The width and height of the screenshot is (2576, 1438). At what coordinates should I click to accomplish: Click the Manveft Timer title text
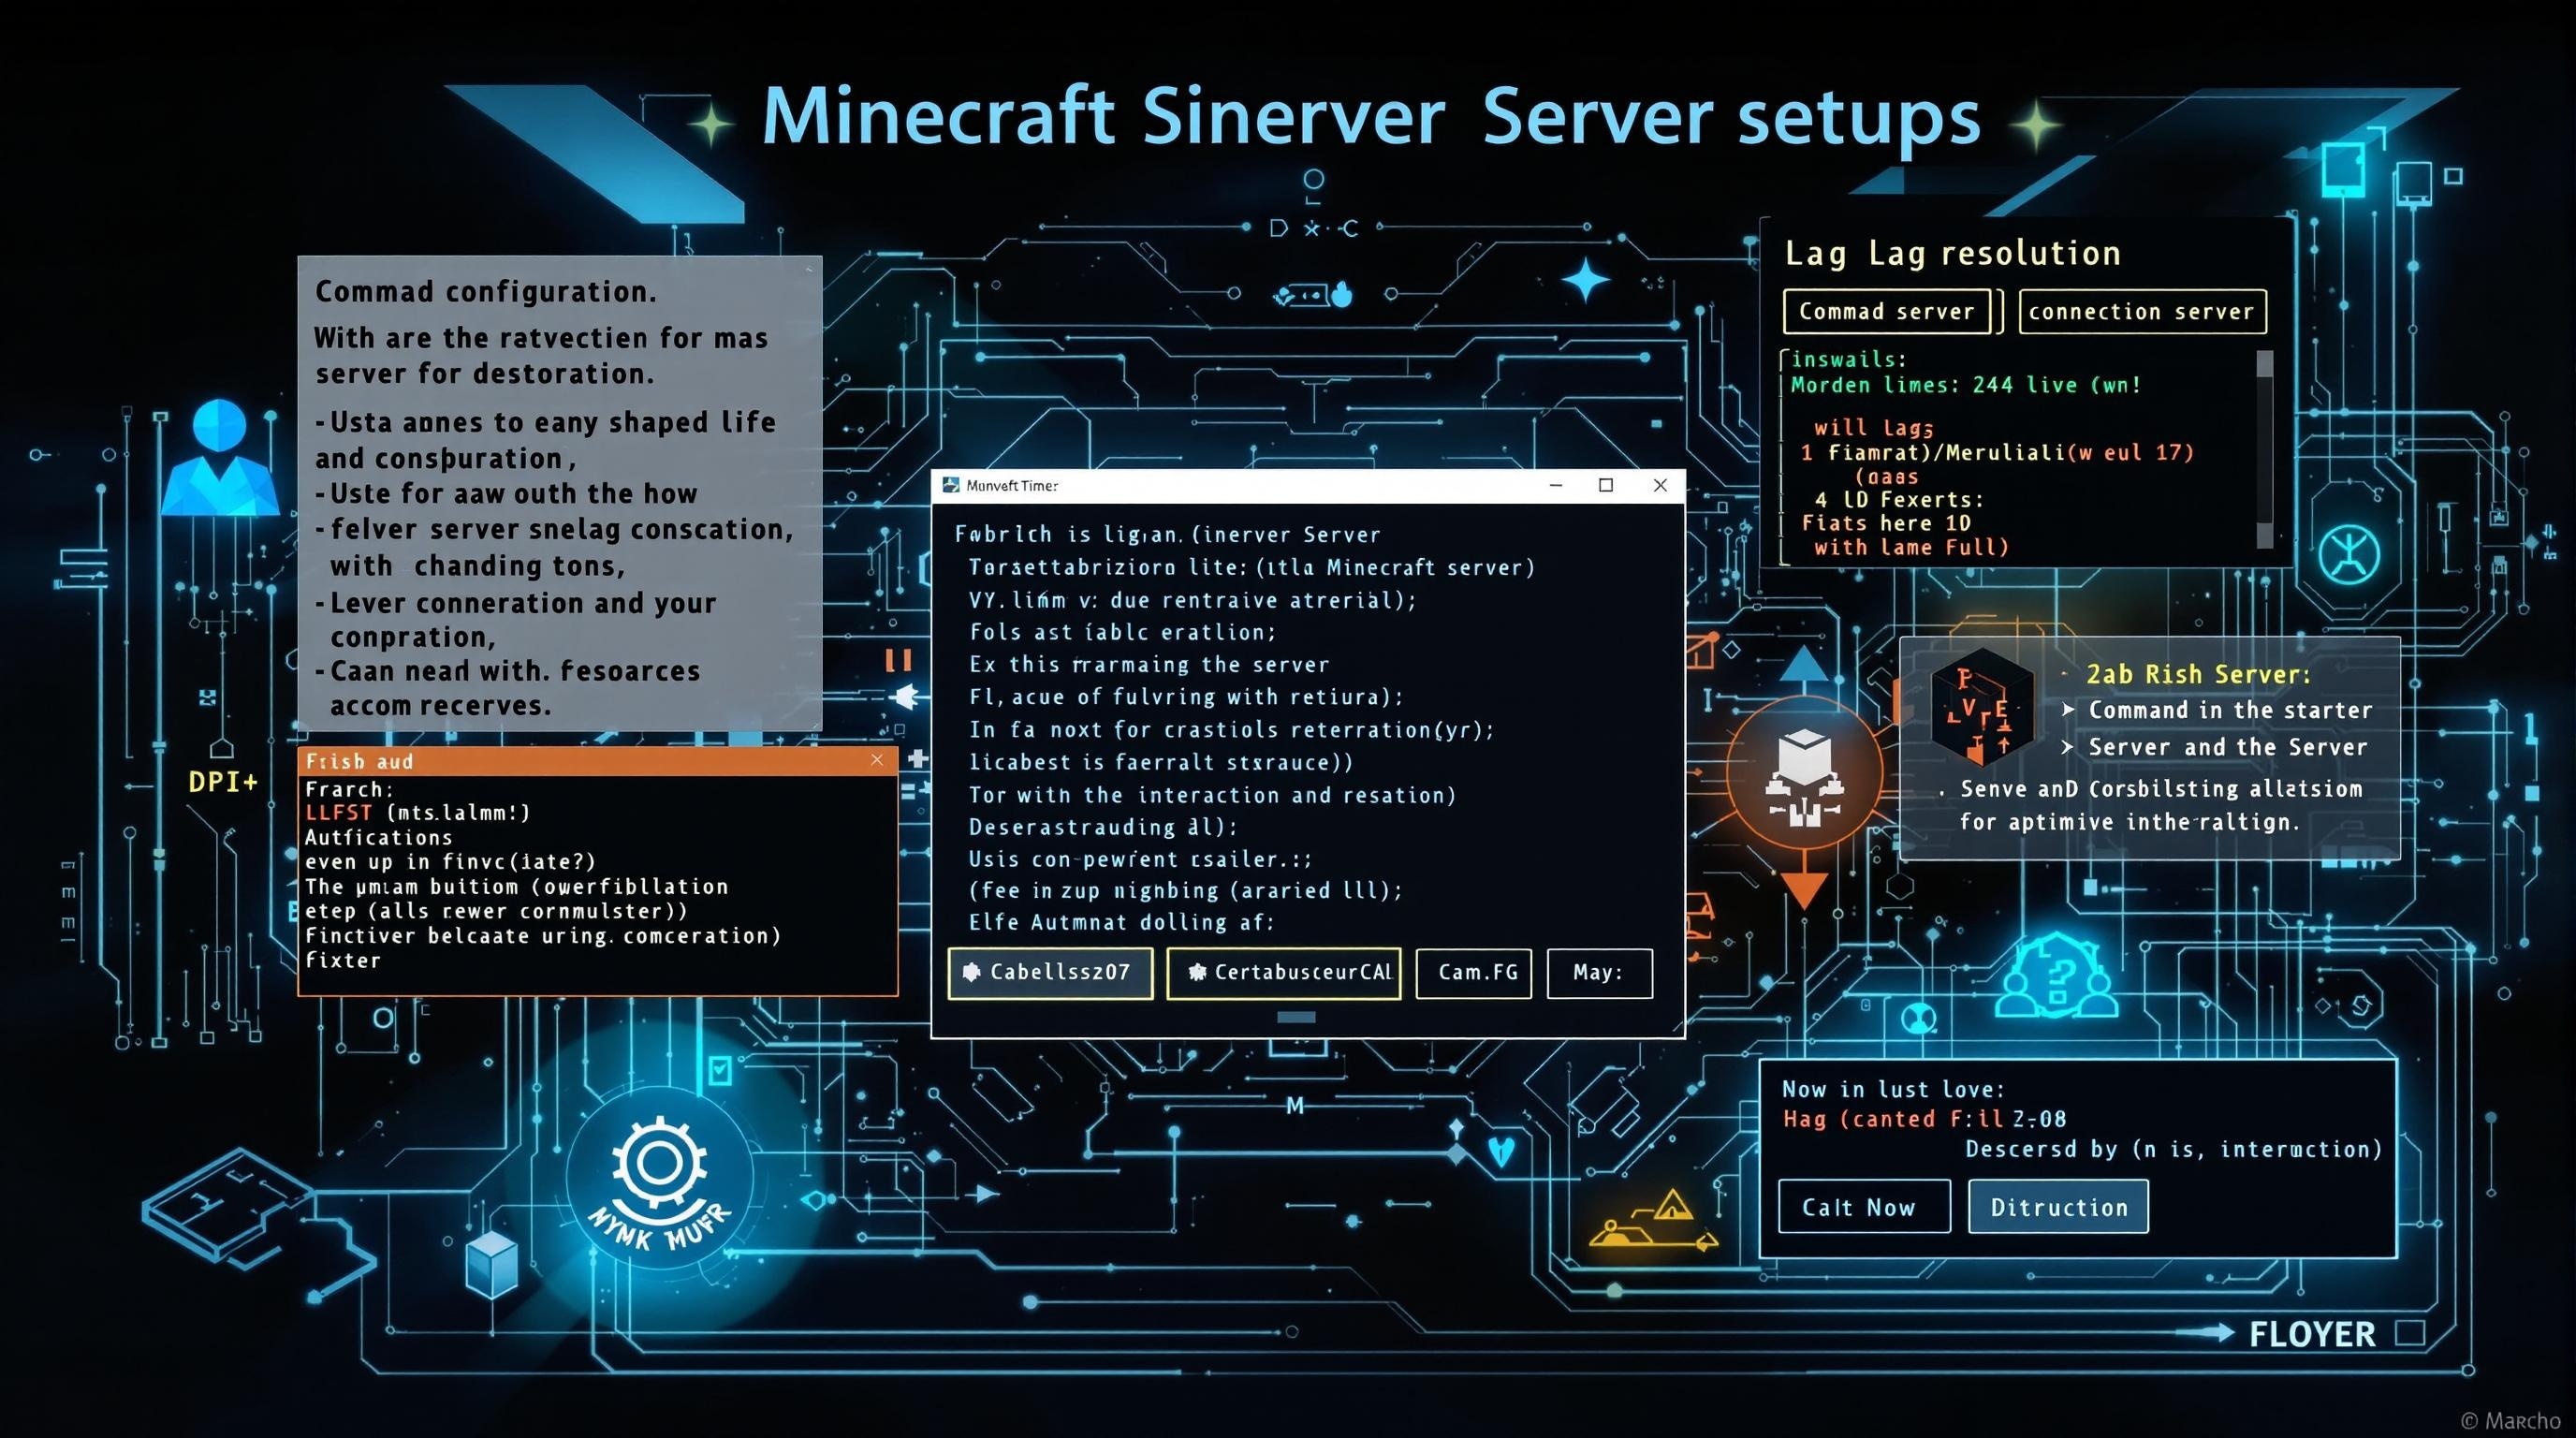coord(1012,485)
